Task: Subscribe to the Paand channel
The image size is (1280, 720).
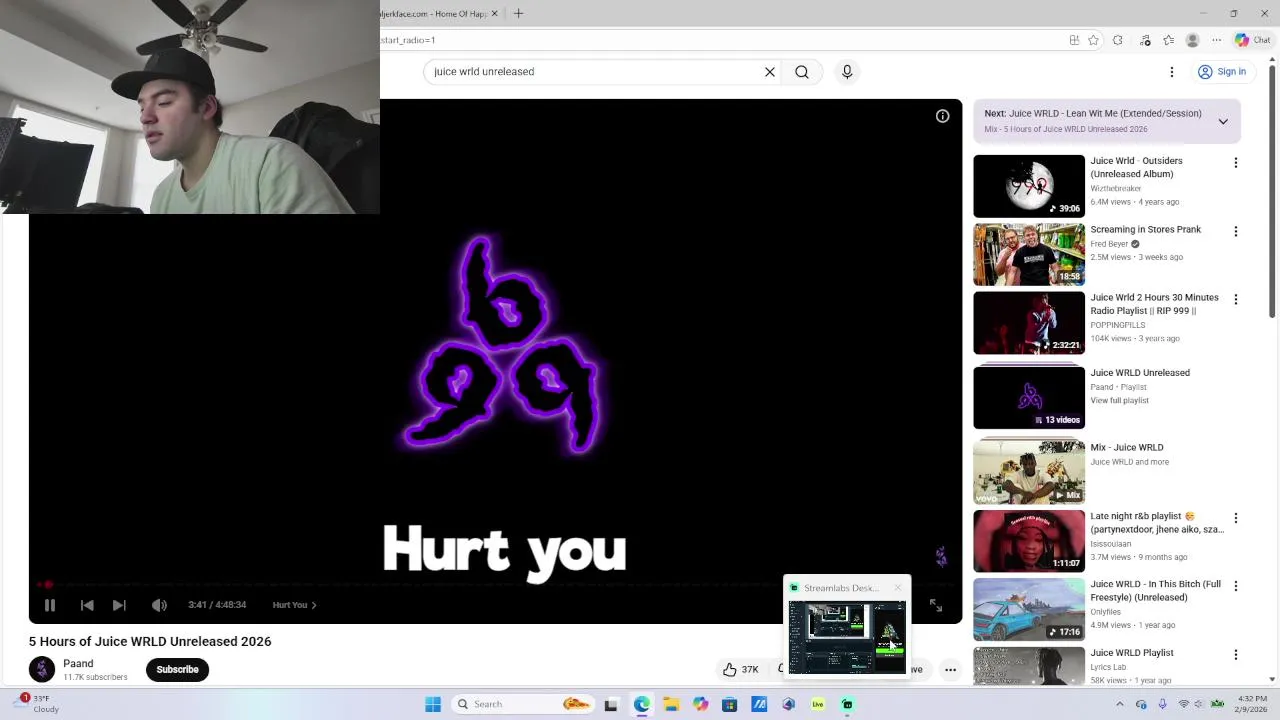Action: [177, 670]
